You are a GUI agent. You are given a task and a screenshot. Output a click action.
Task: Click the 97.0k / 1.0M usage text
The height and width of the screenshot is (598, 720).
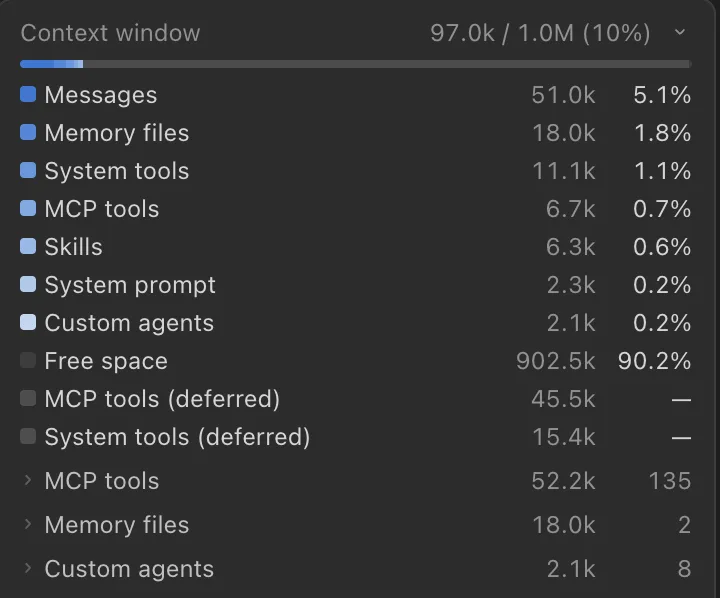[x=540, y=33]
